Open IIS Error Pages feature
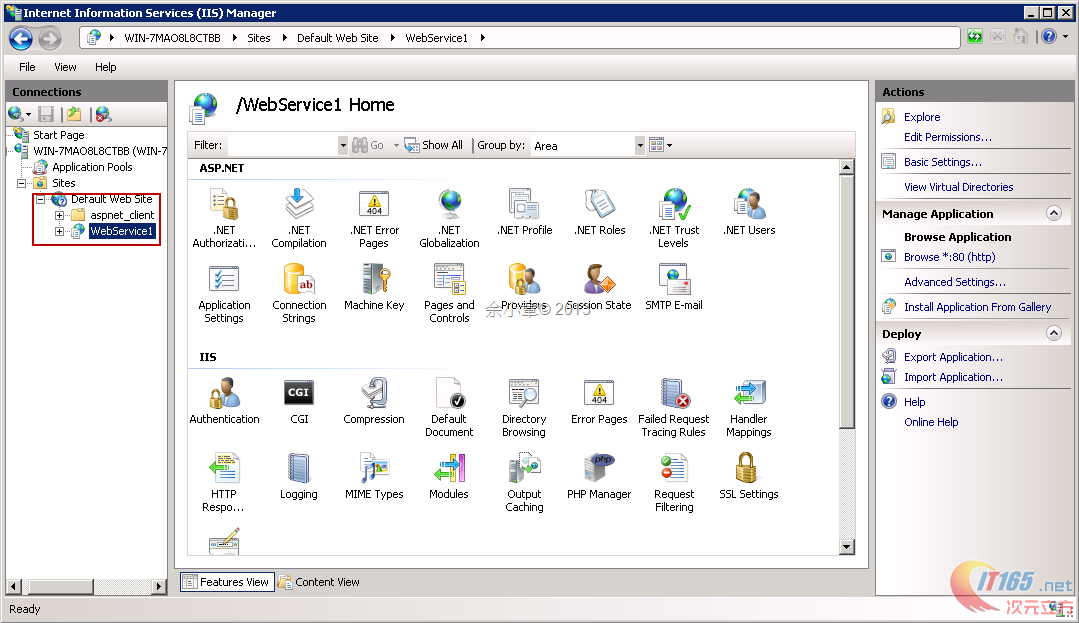The width and height of the screenshot is (1079, 623). click(x=599, y=401)
